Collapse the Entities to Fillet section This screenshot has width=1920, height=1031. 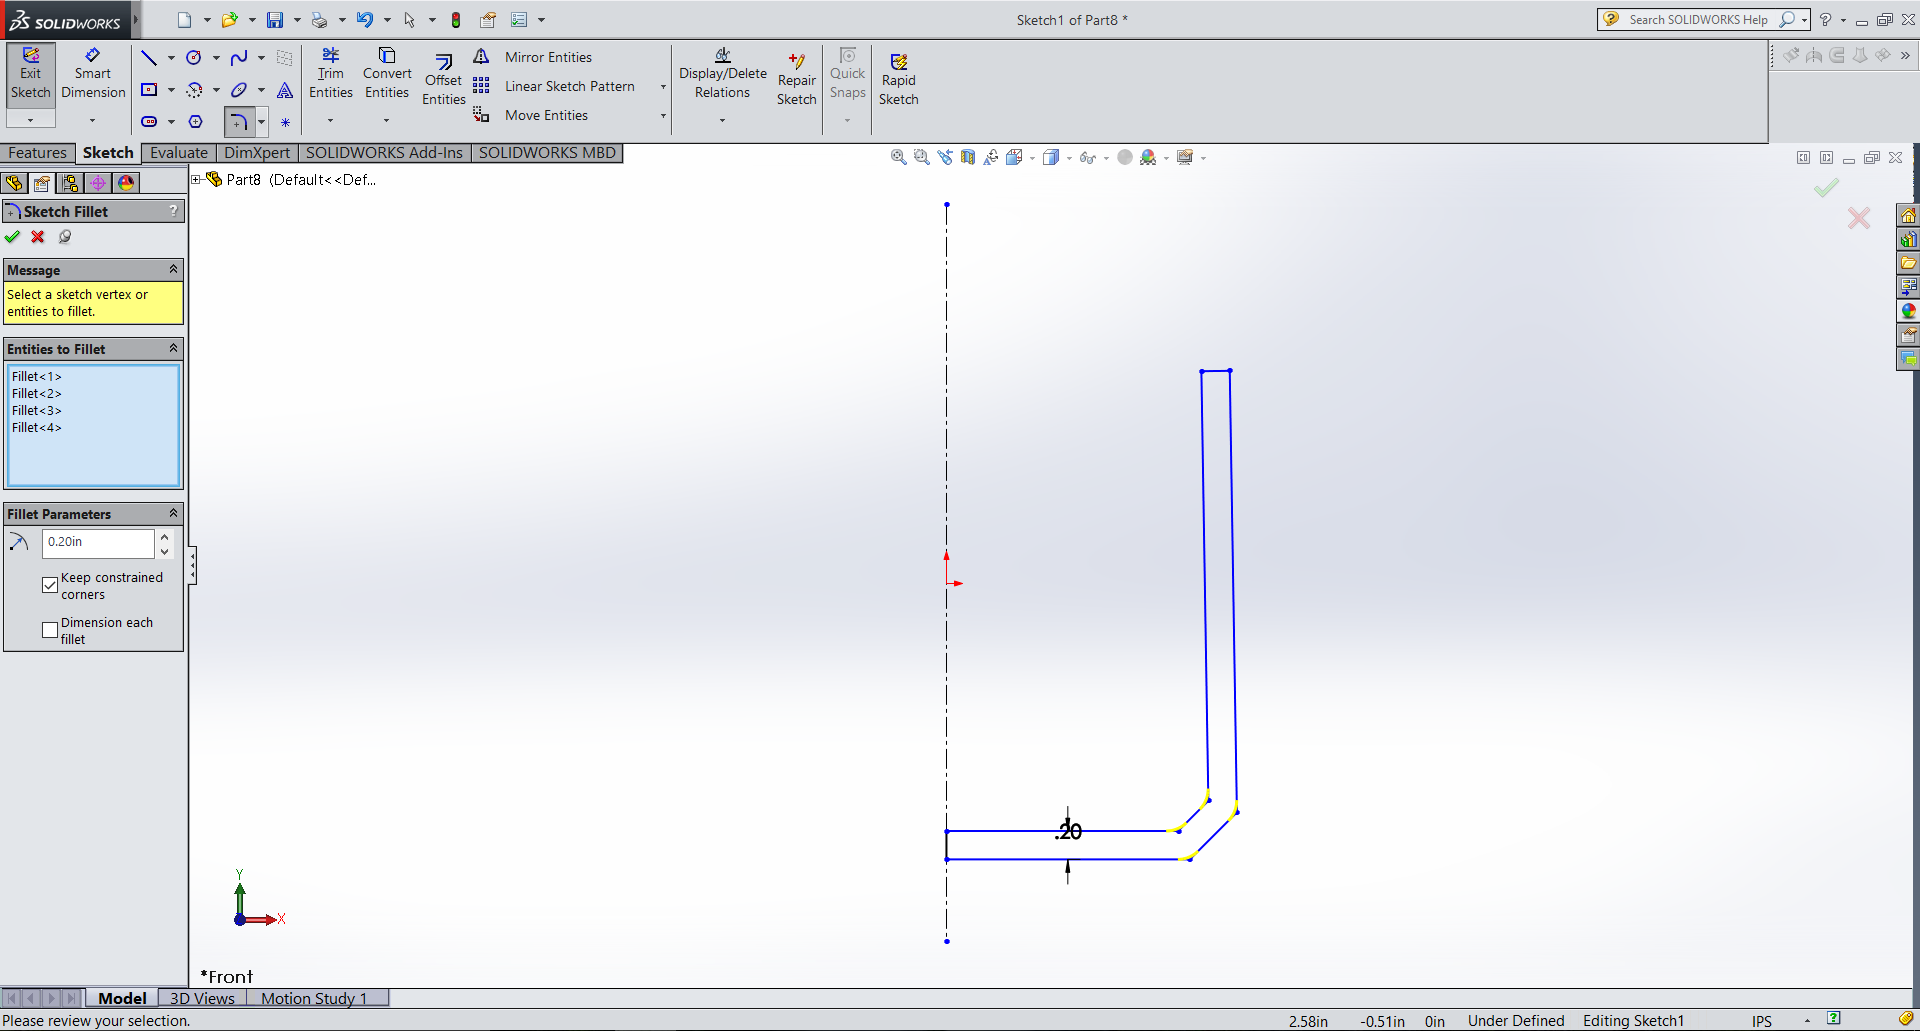coord(173,348)
